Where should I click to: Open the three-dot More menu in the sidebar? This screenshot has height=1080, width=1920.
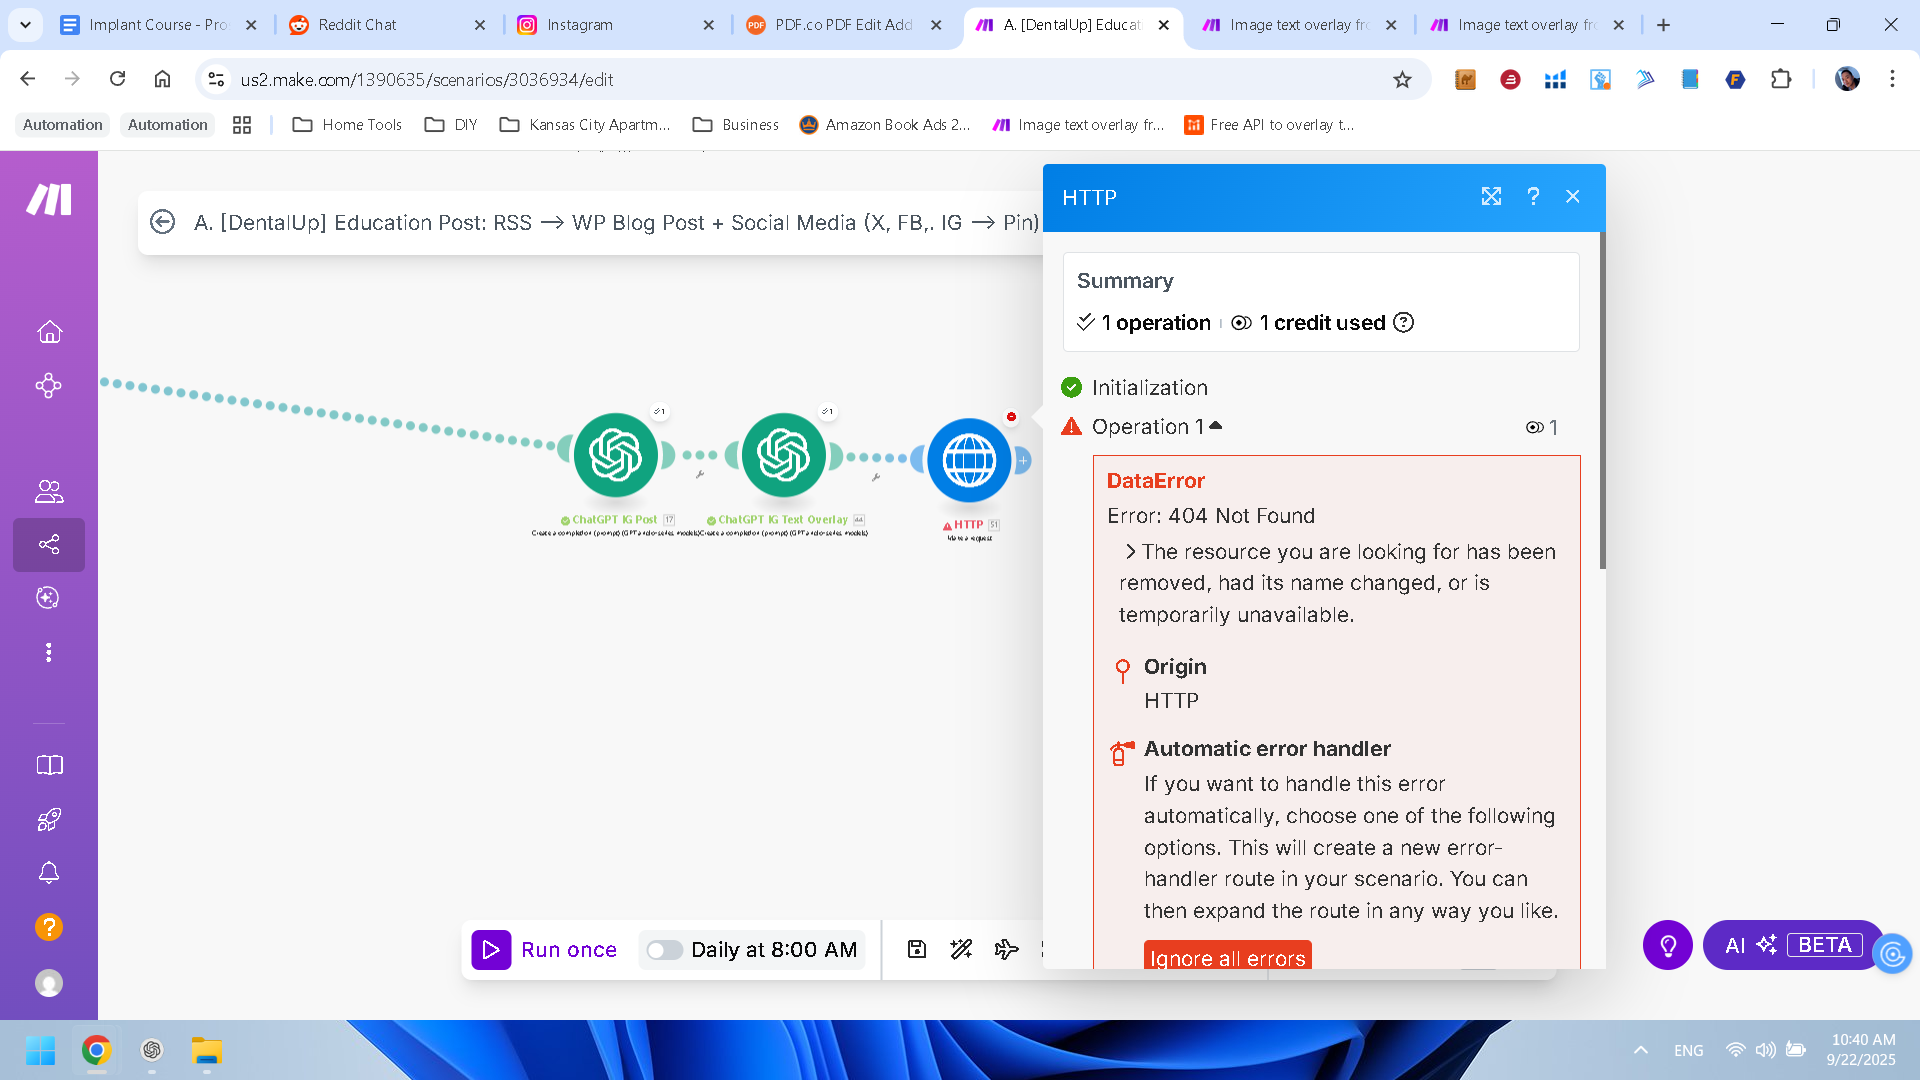(49, 652)
